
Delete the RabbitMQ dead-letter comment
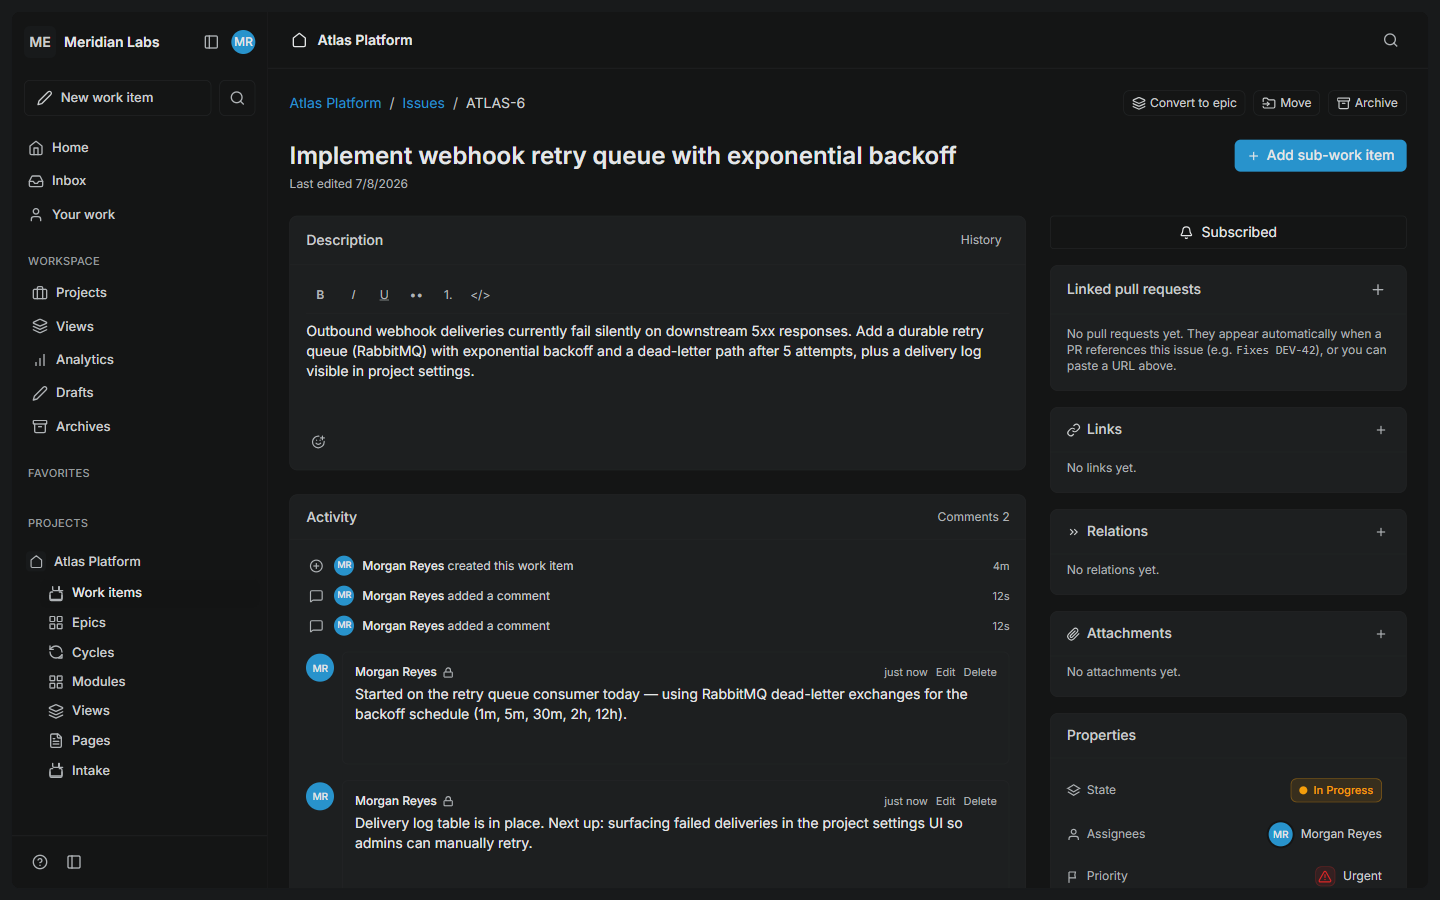pyautogui.click(x=980, y=672)
